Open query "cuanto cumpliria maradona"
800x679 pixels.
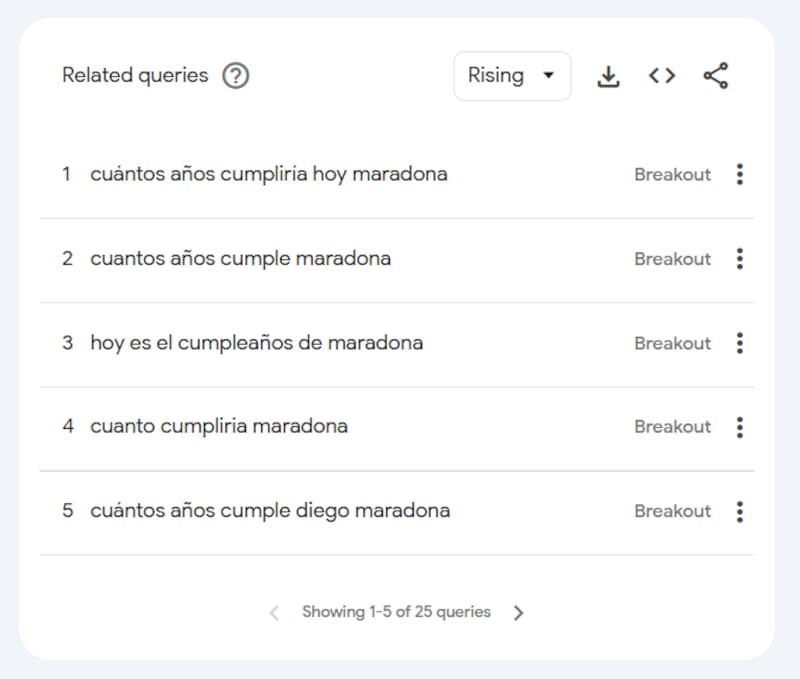(x=219, y=426)
